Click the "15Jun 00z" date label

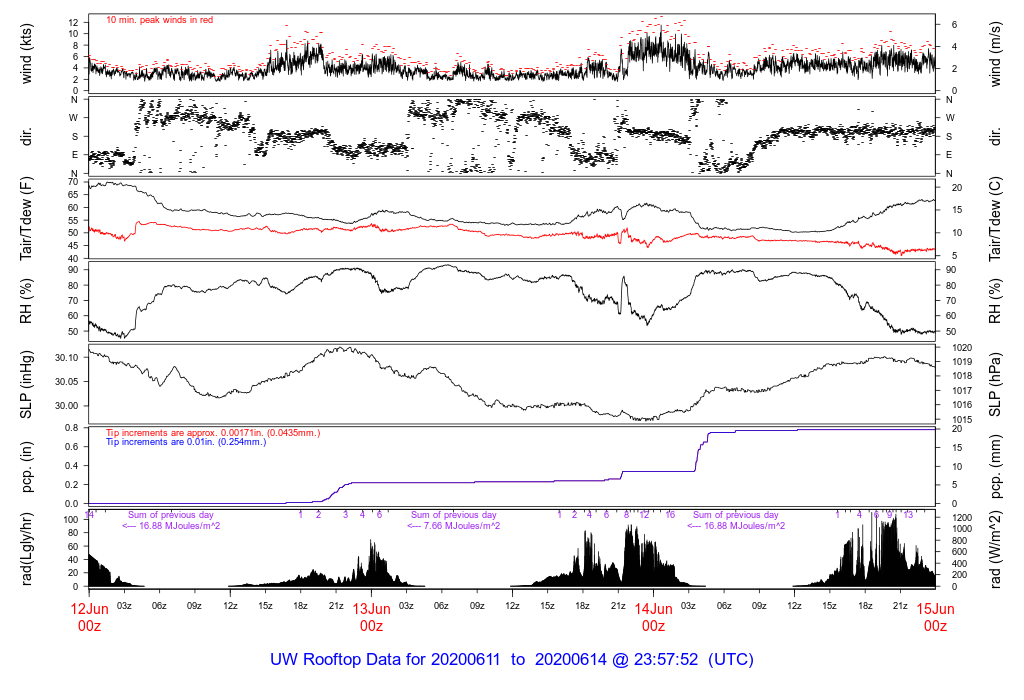pos(935,618)
